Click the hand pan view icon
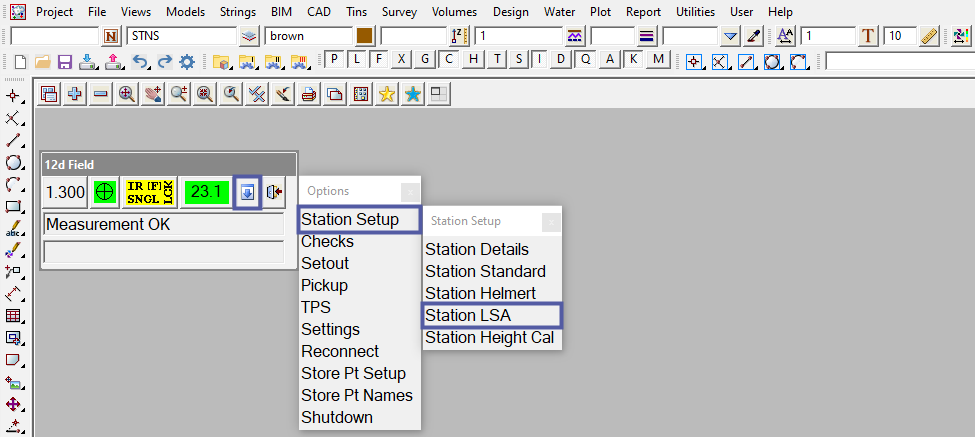Viewport: 975px width, 437px height. pos(152,94)
